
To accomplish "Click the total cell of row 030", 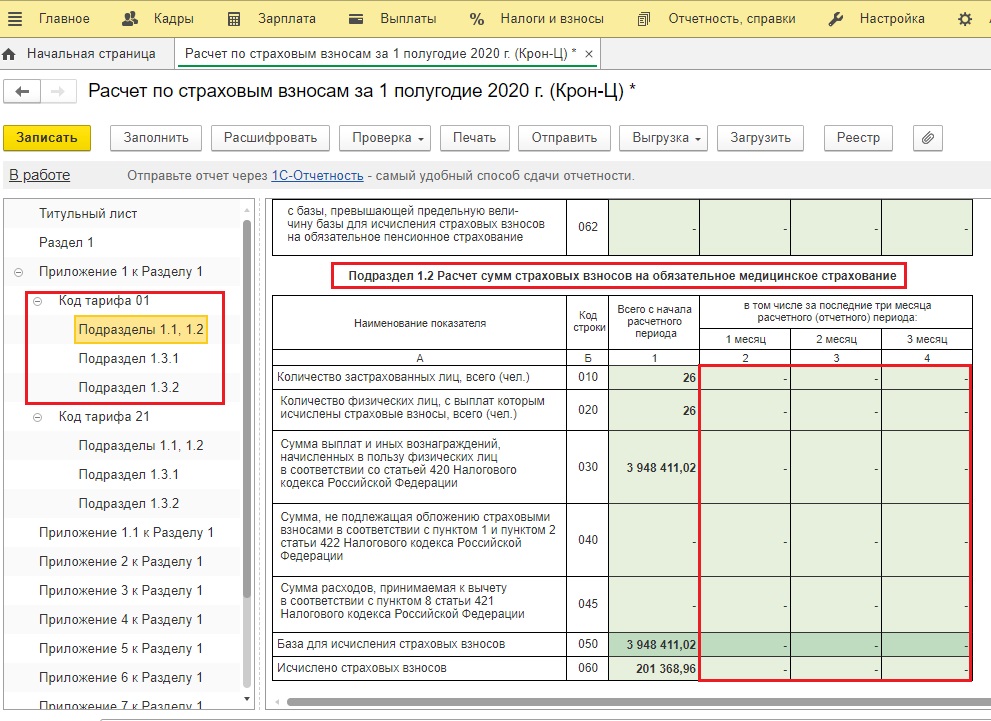I will pos(654,468).
